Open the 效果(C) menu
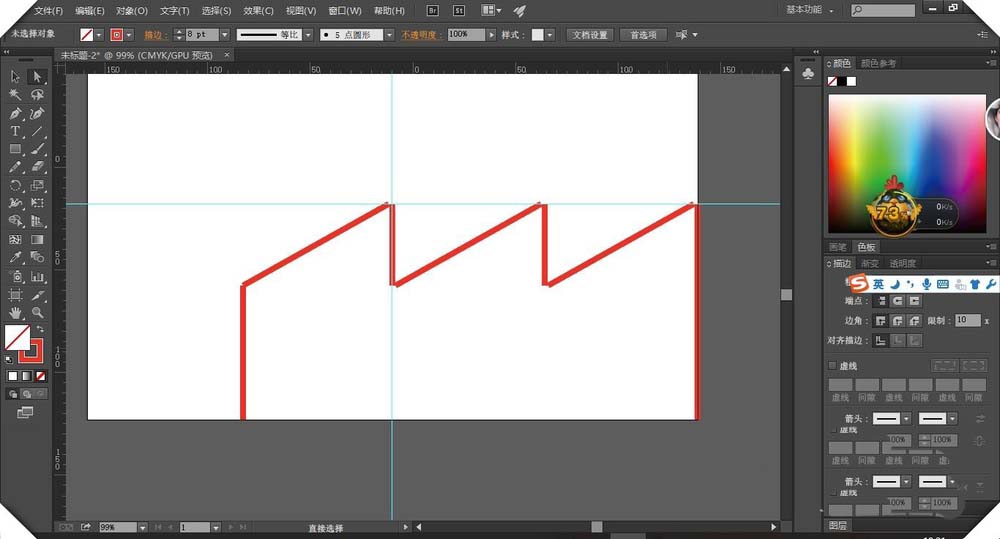The height and width of the screenshot is (539, 1000). pos(258,11)
